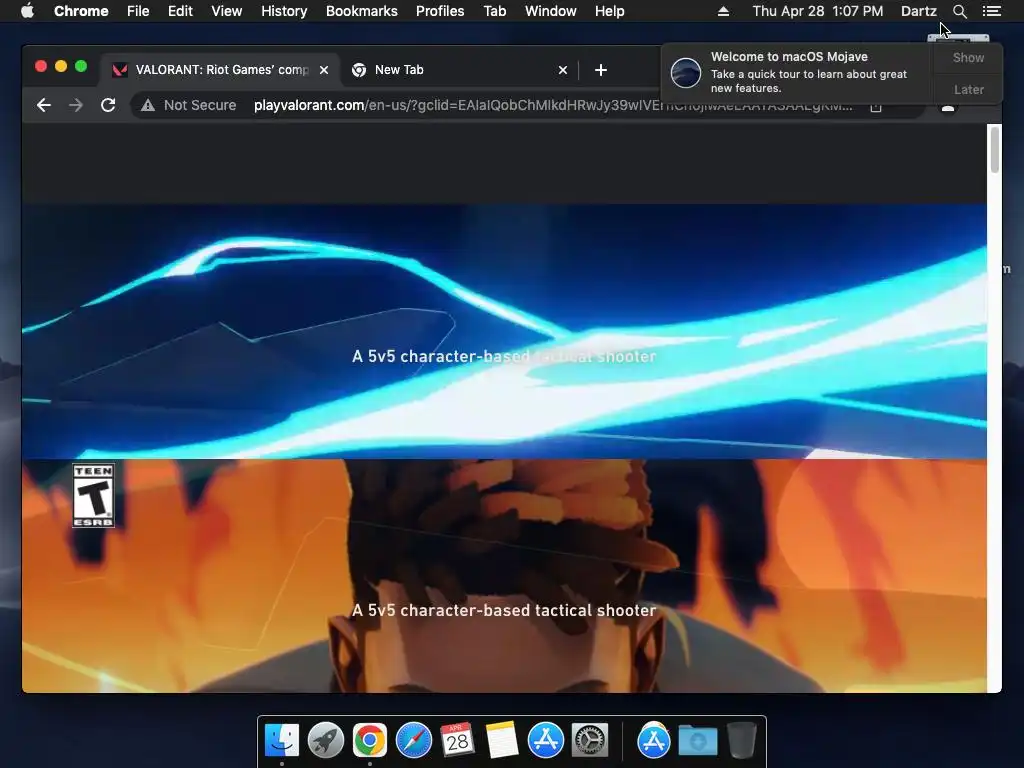Open Notification Center list icon
The width and height of the screenshot is (1024, 768).
(991, 11)
